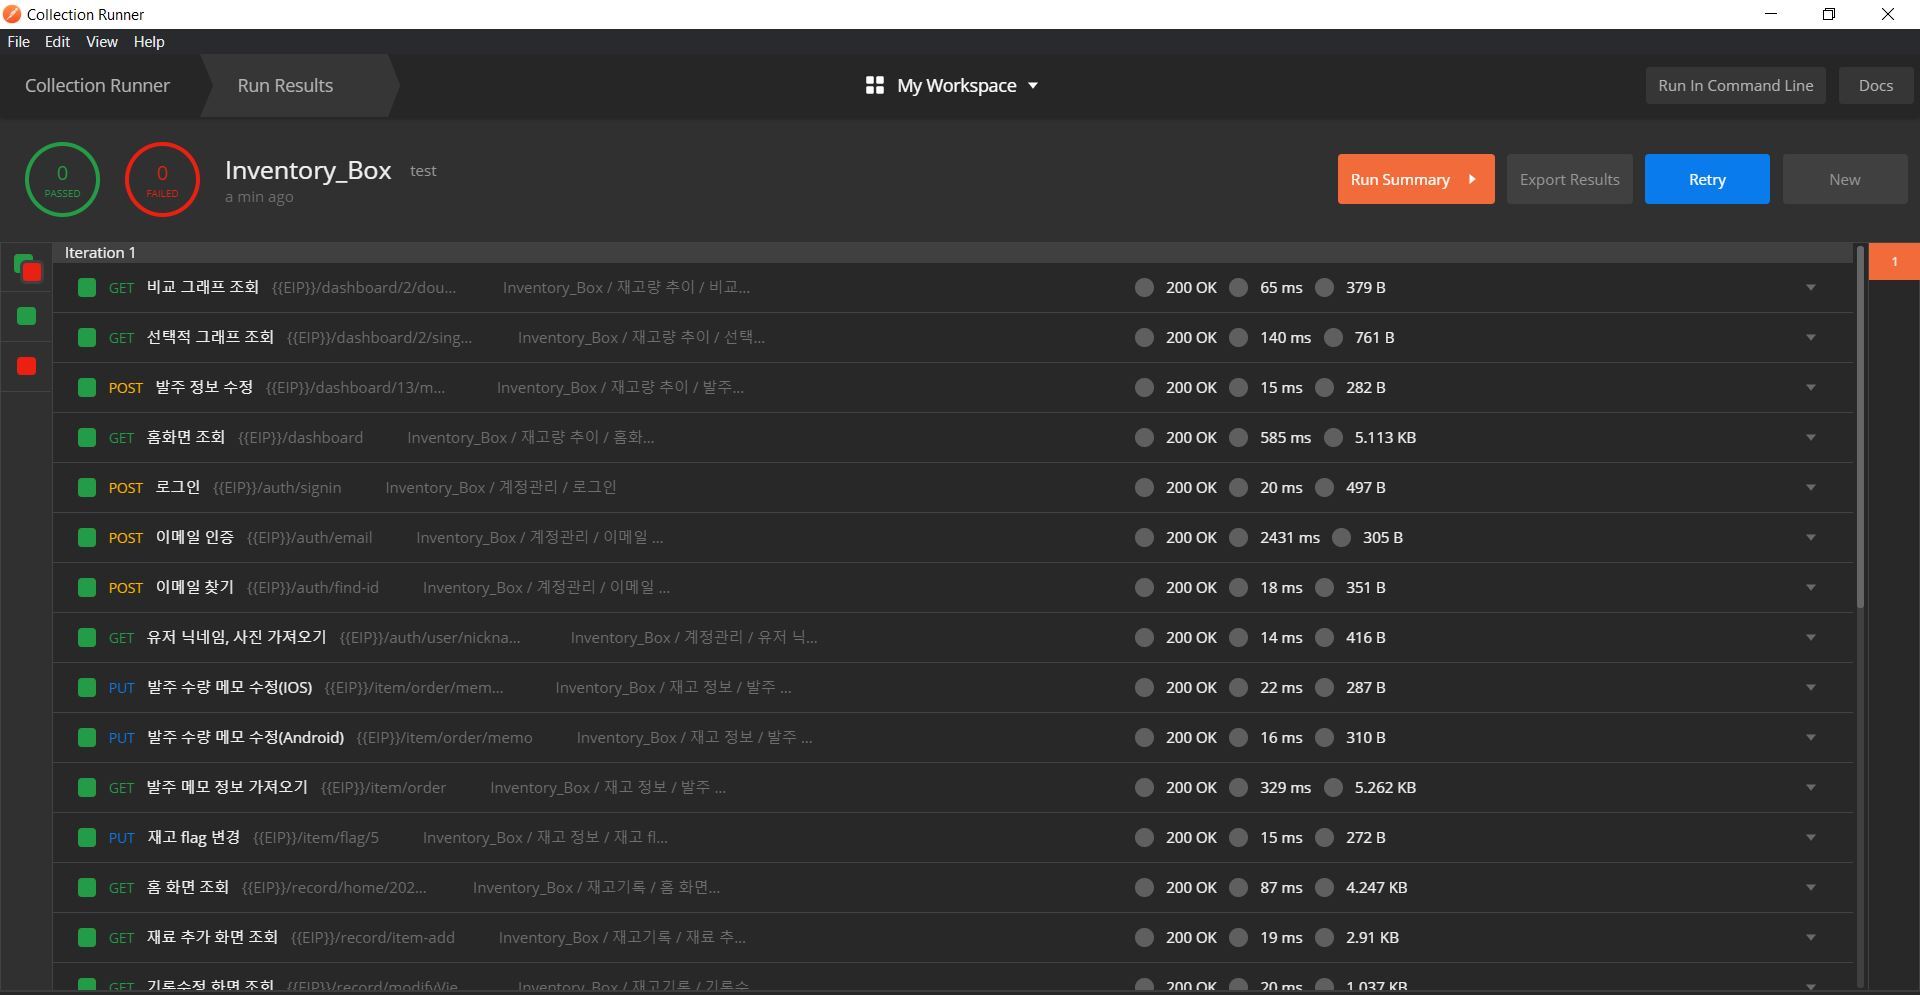
Task: Click the 0 Failed red circle
Action: [162, 180]
